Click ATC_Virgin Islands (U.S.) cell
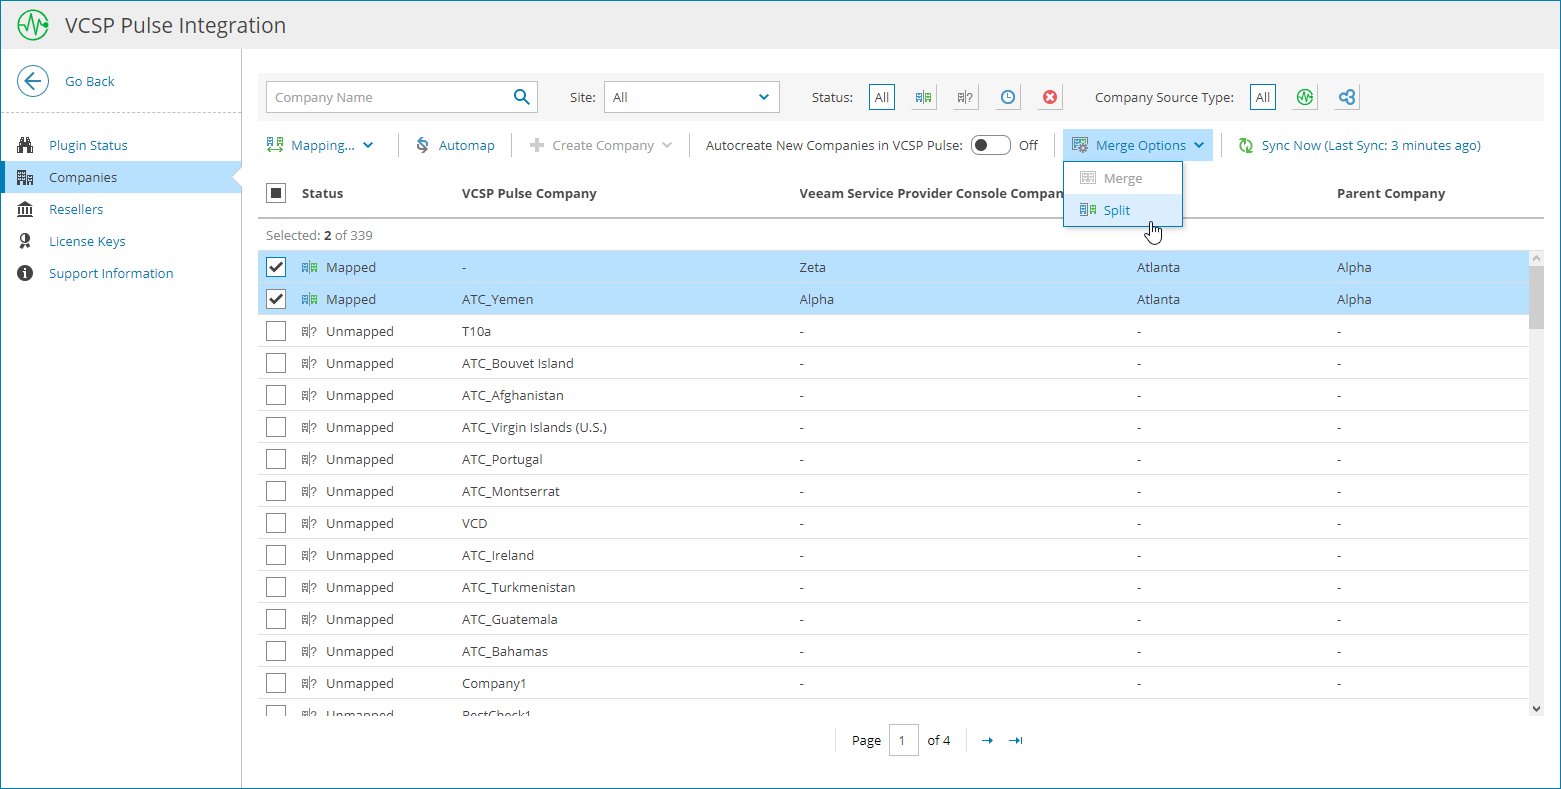Image resolution: width=1561 pixels, height=789 pixels. 534,427
